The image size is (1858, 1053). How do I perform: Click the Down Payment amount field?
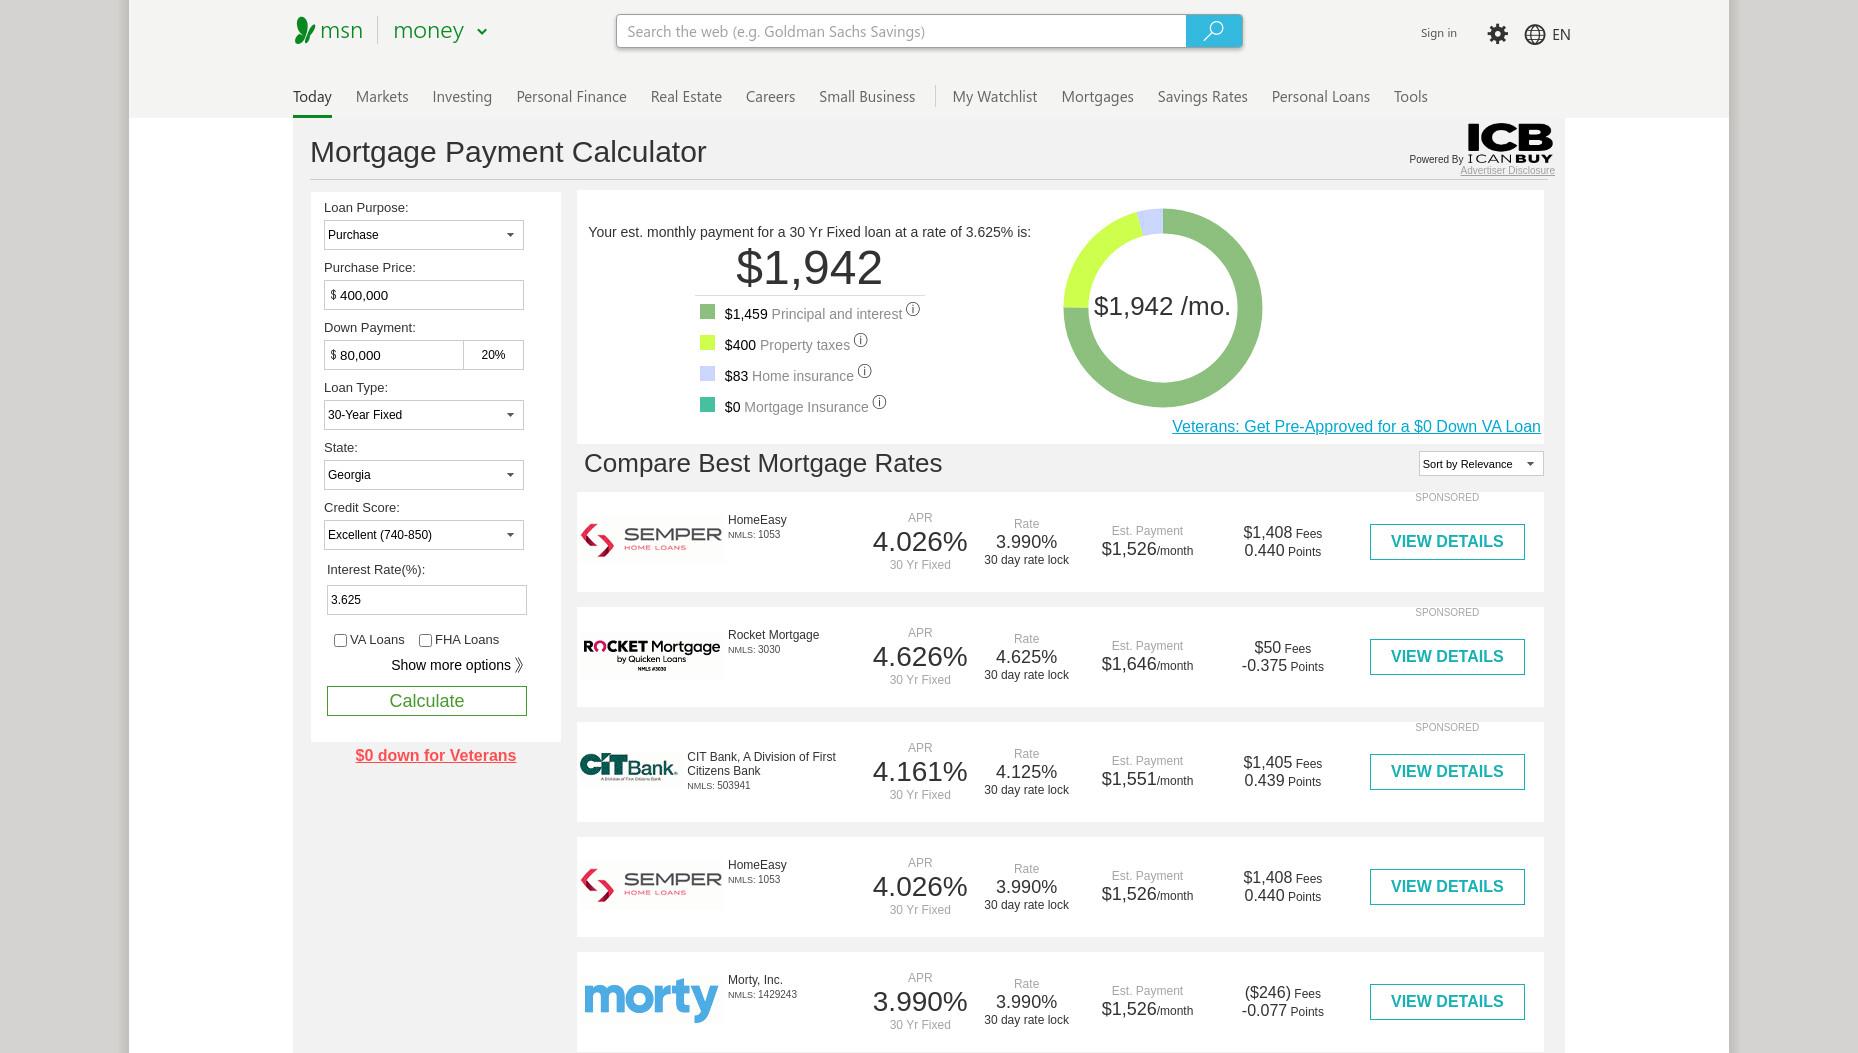(x=394, y=355)
